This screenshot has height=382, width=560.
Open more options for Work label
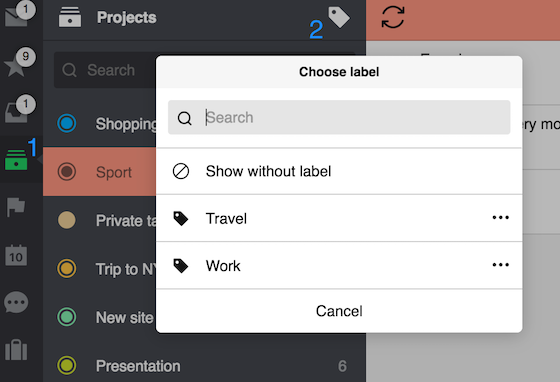point(500,265)
